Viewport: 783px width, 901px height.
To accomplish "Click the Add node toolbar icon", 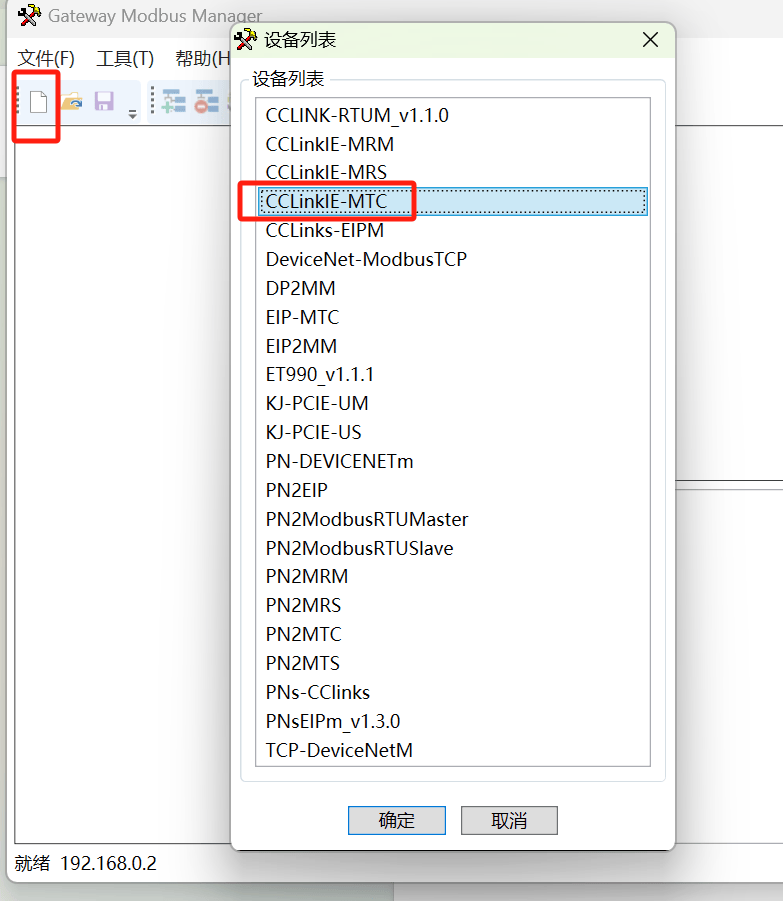I will point(174,102).
